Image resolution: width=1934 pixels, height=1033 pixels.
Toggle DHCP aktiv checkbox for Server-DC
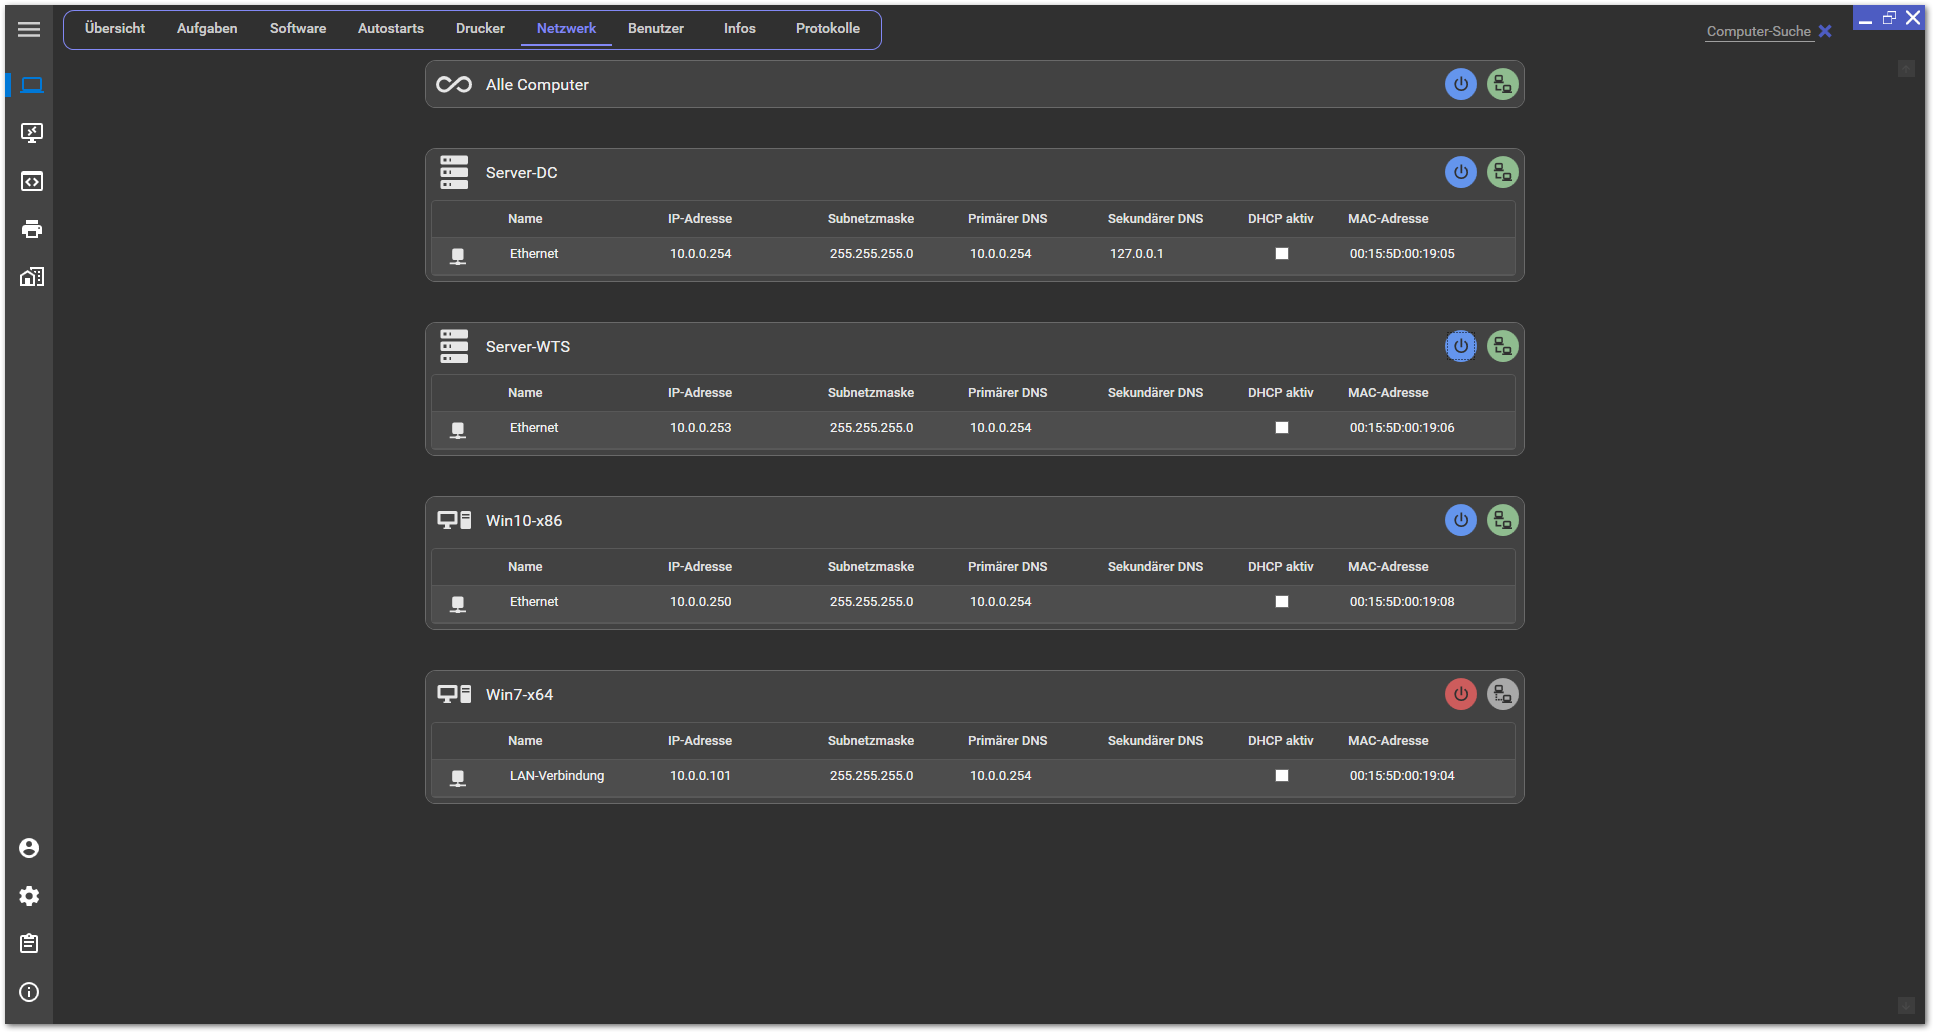click(x=1281, y=254)
